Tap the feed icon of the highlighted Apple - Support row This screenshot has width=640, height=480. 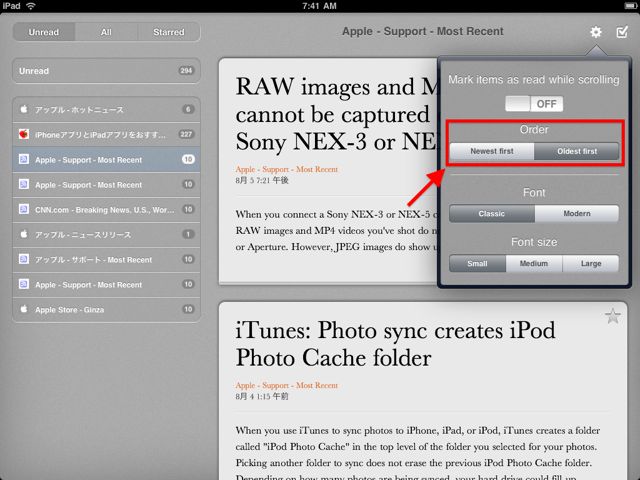click(x=24, y=159)
